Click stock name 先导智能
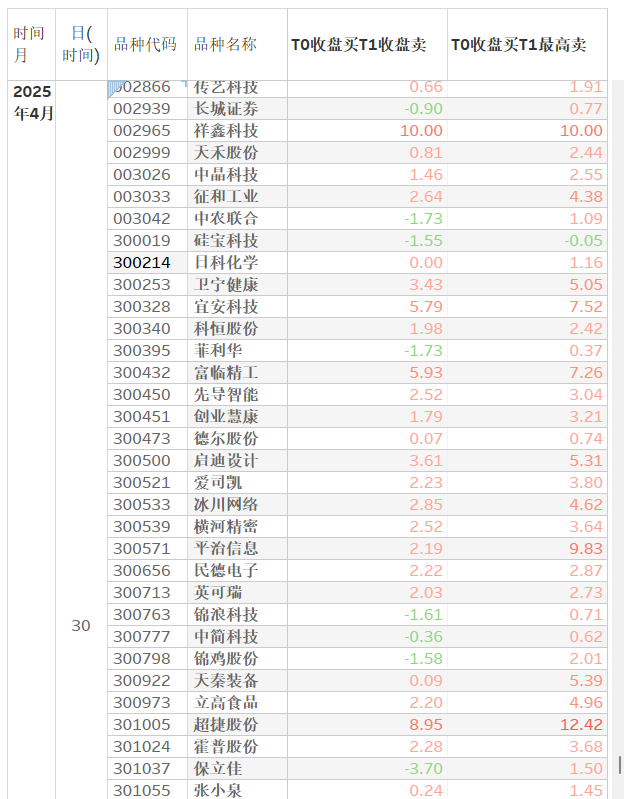Screen dimensions: 624x799 (x=226, y=394)
